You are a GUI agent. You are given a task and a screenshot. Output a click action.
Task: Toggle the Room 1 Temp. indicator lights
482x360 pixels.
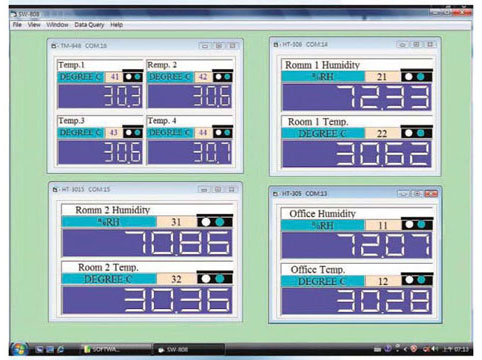tap(416, 133)
